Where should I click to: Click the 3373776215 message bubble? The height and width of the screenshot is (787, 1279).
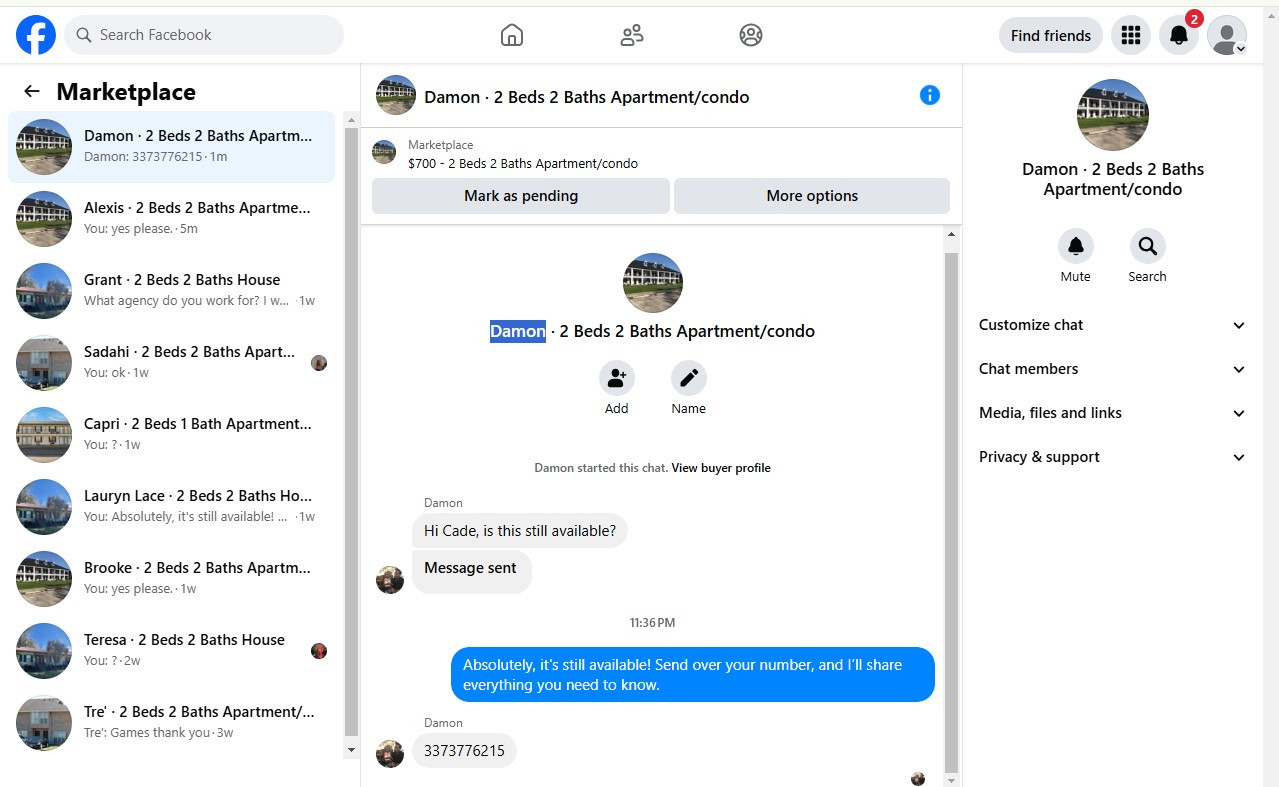(464, 751)
